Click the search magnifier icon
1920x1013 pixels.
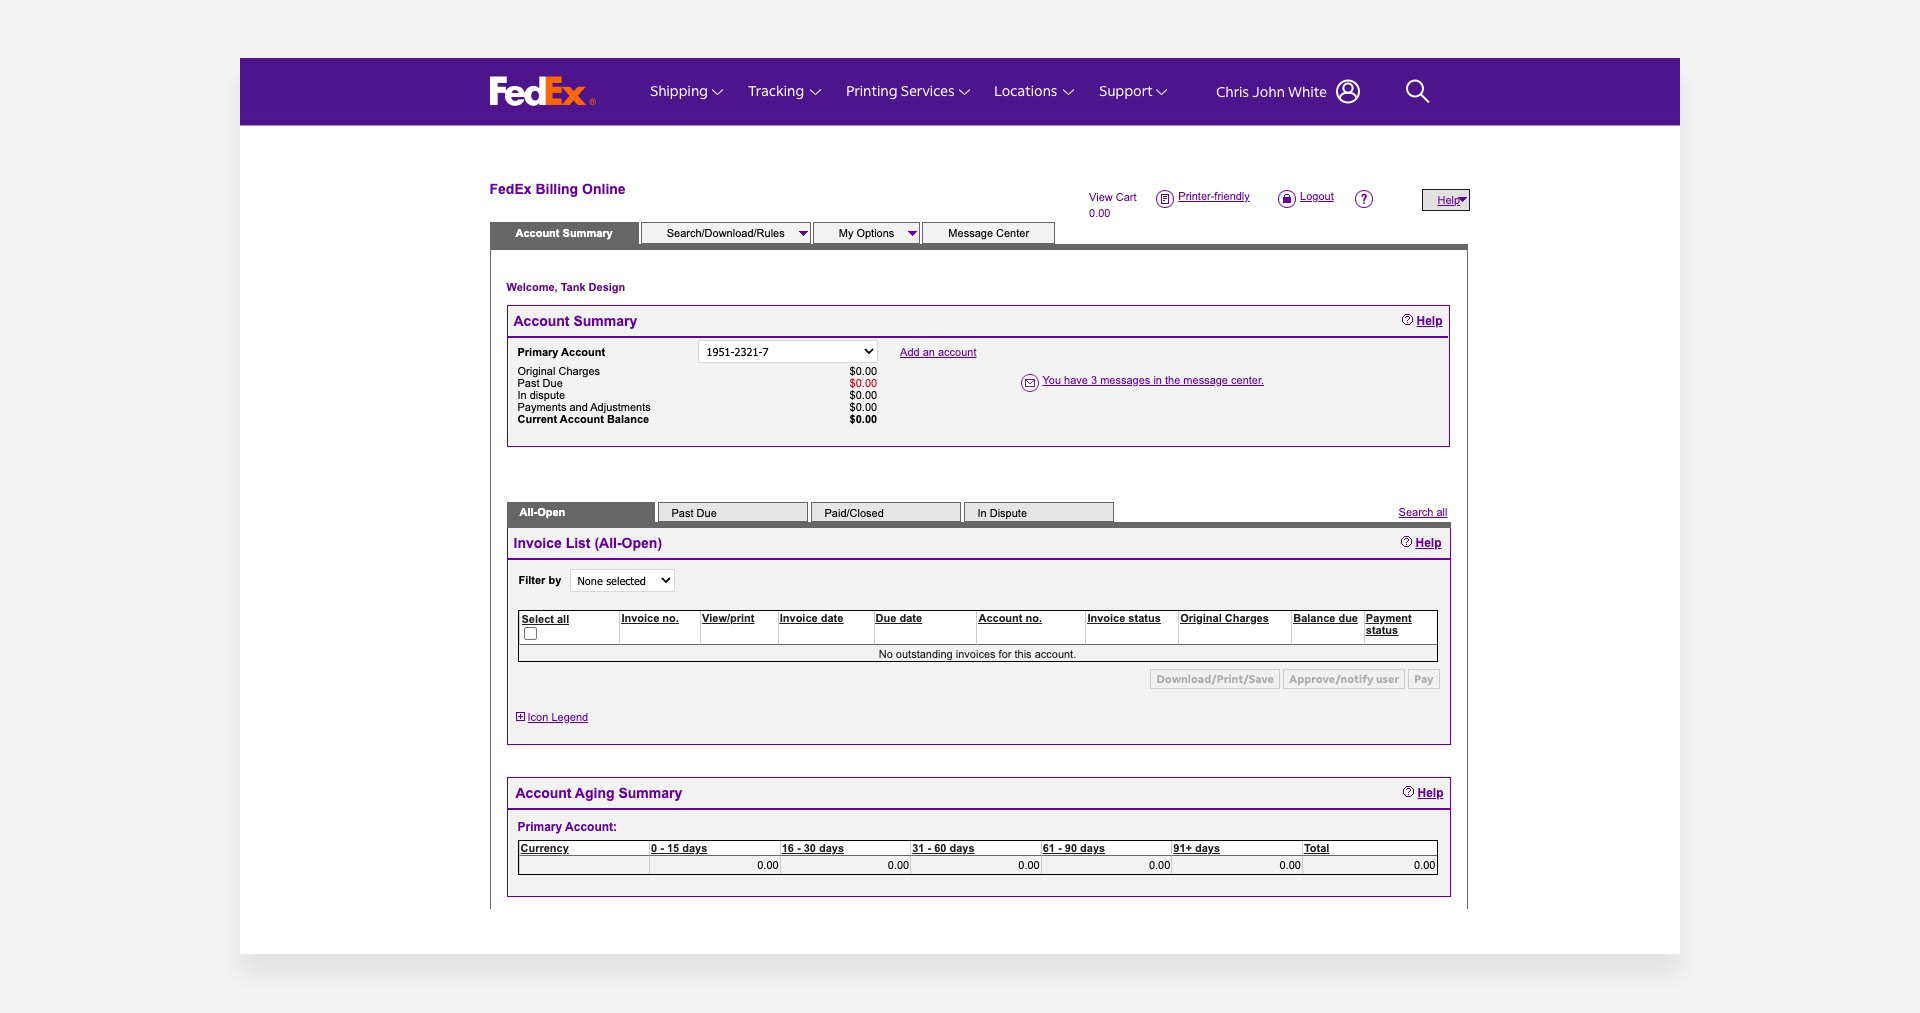(x=1417, y=91)
